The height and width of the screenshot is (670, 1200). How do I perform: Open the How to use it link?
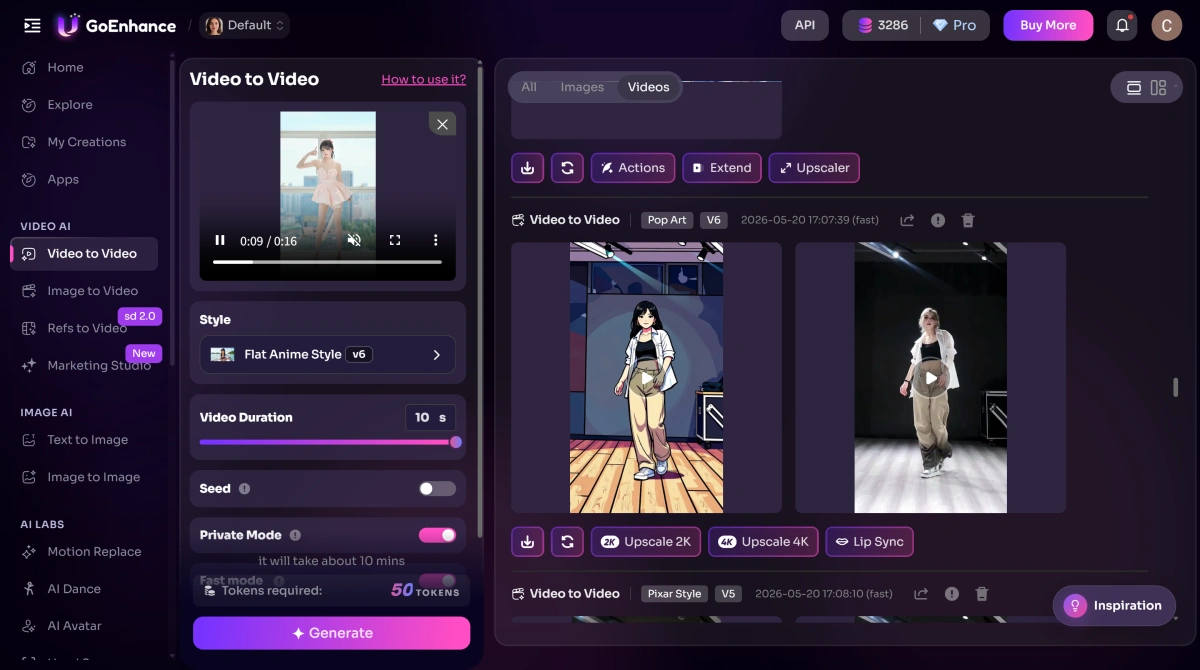click(424, 80)
